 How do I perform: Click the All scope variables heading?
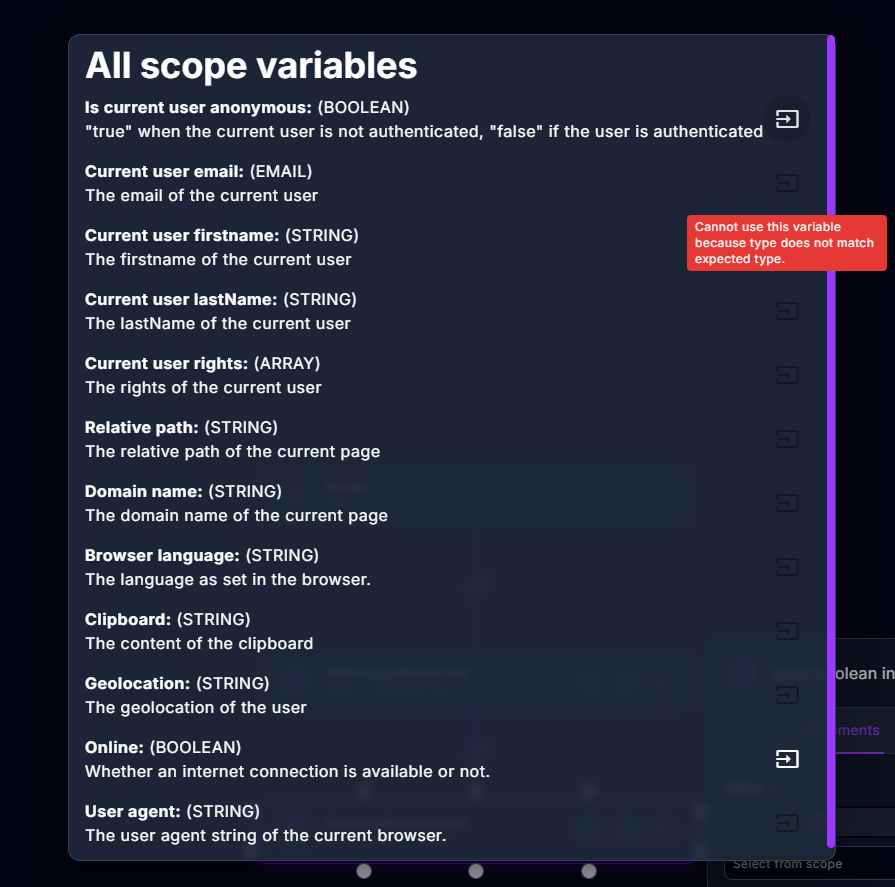click(x=250, y=66)
